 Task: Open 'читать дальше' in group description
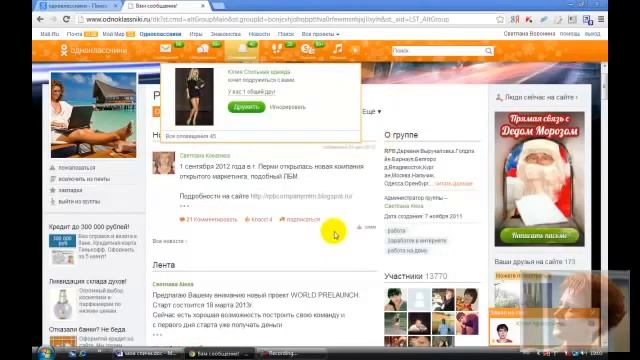(453, 184)
